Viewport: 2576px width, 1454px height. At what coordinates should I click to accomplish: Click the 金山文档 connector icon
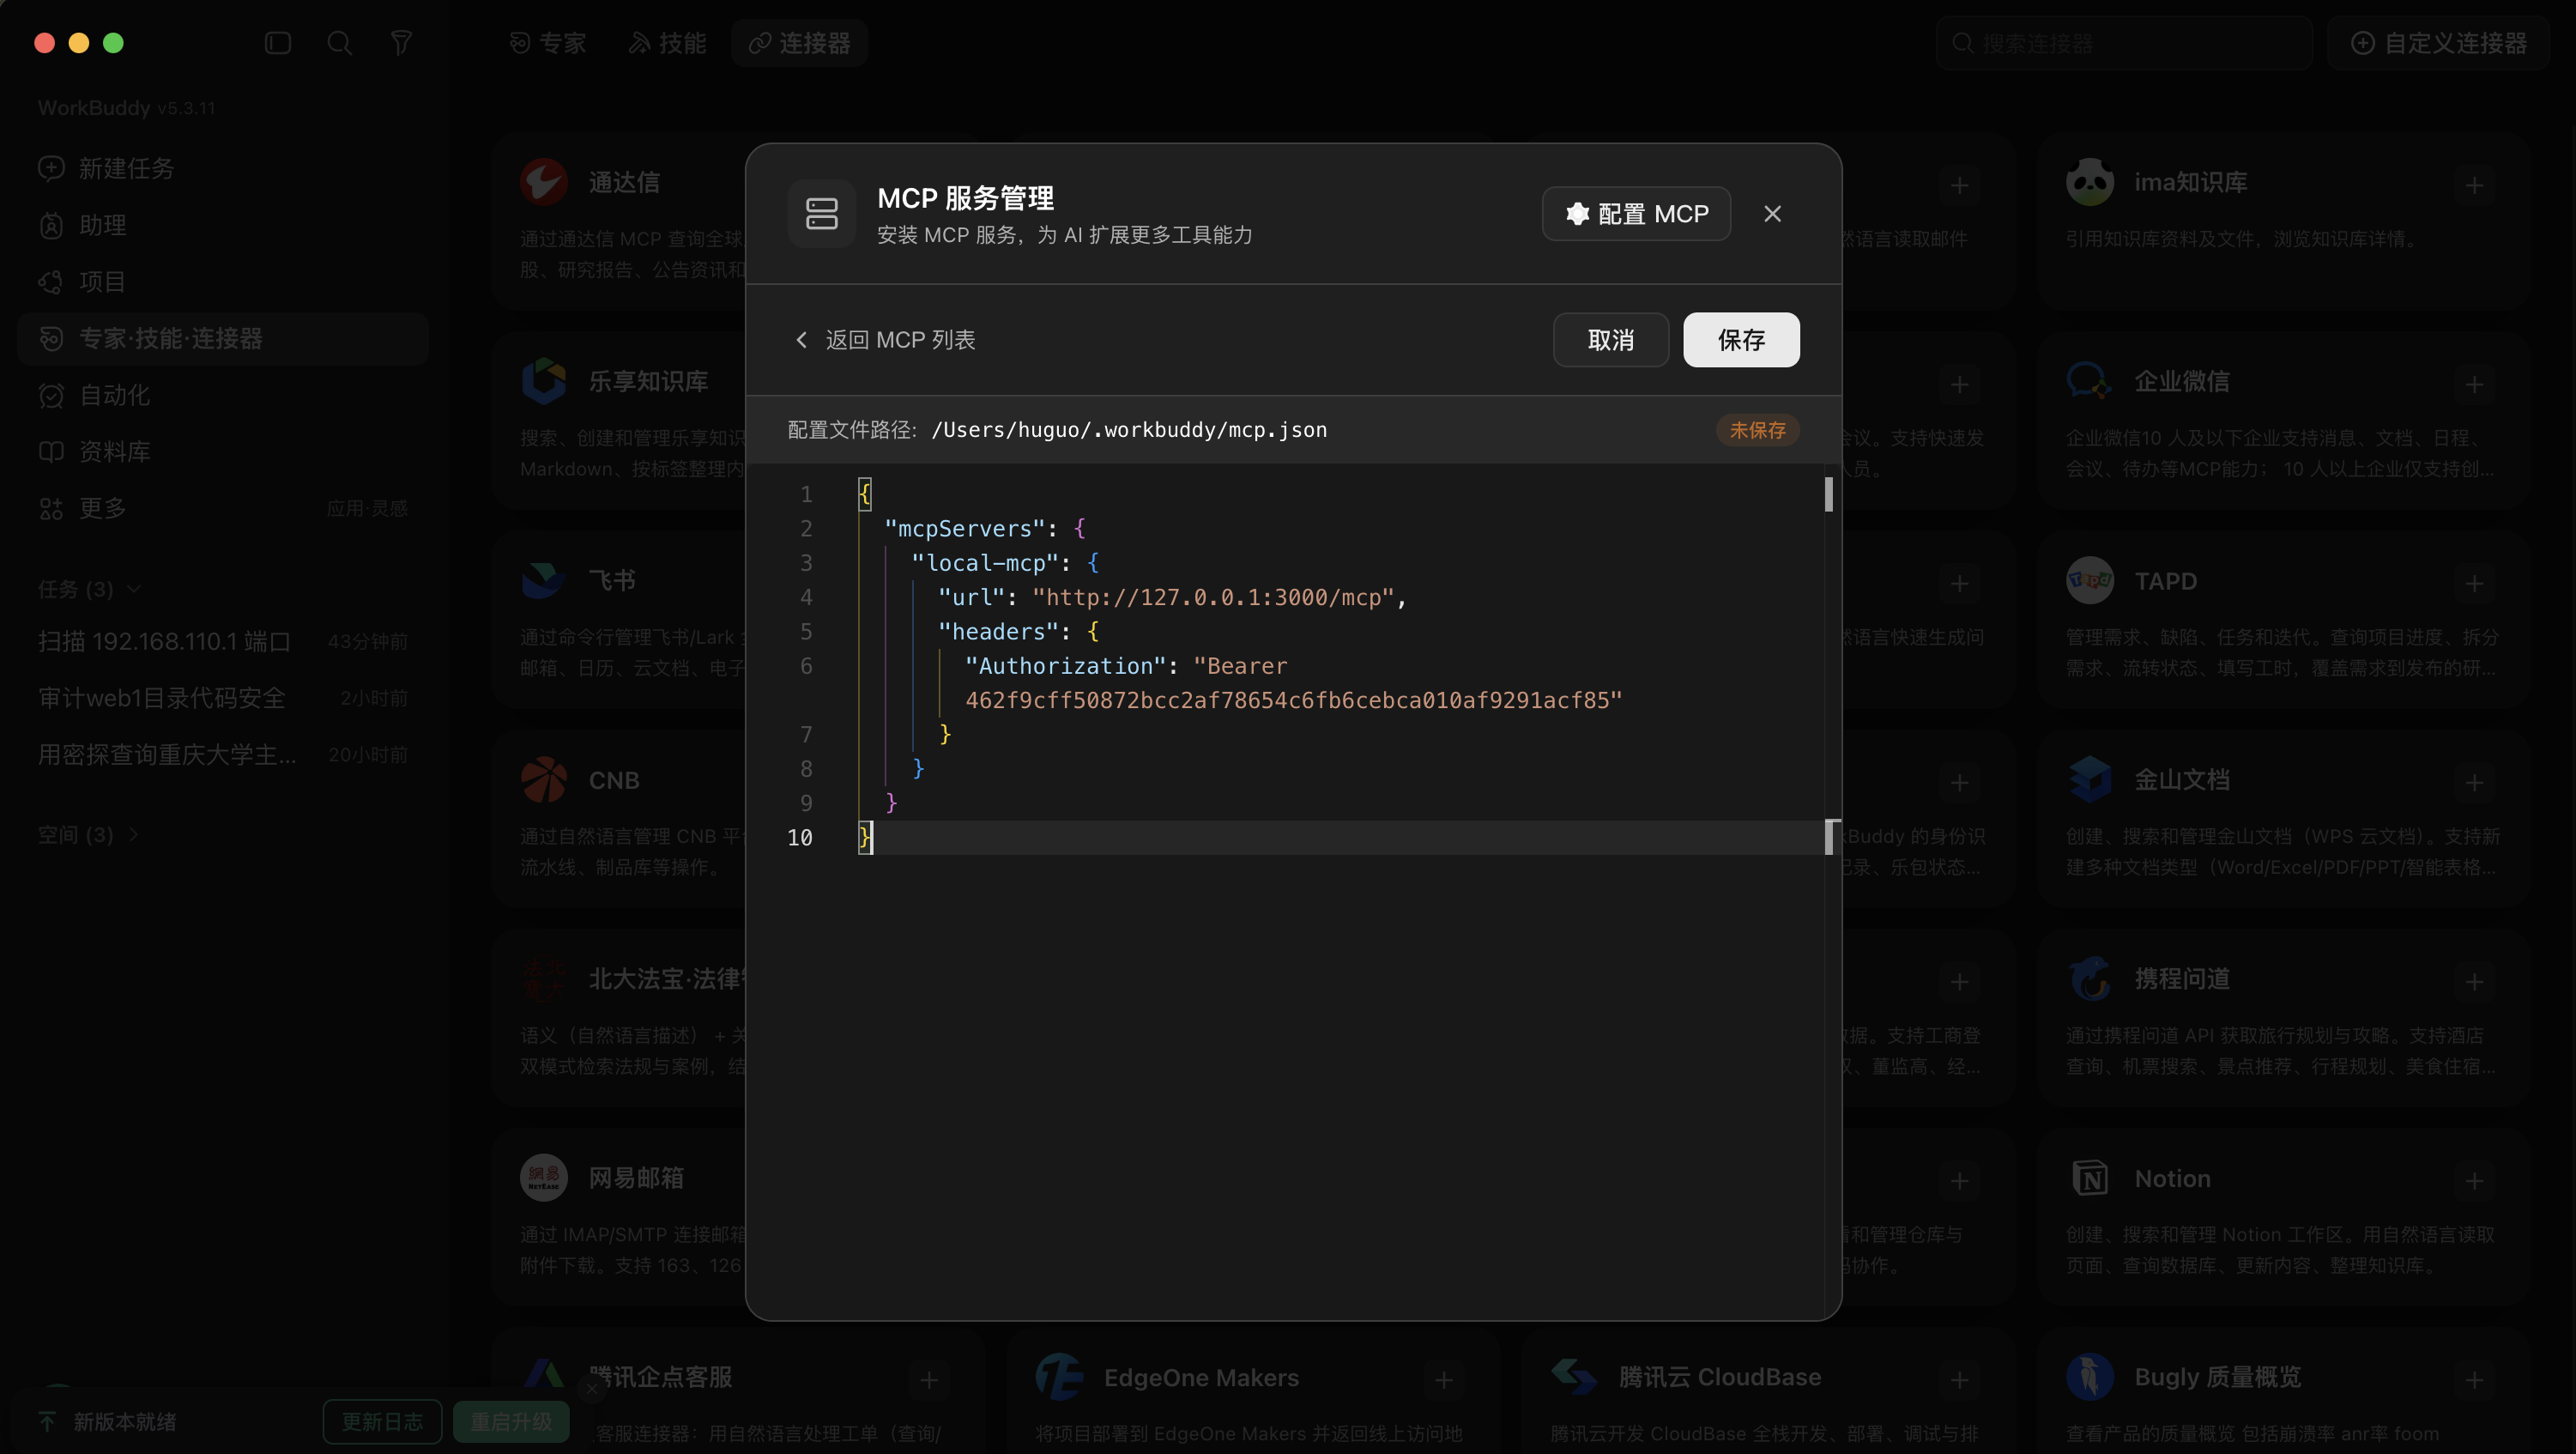point(2090,780)
